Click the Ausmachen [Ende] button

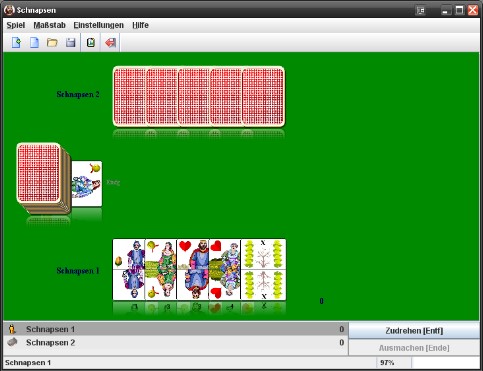(414, 348)
